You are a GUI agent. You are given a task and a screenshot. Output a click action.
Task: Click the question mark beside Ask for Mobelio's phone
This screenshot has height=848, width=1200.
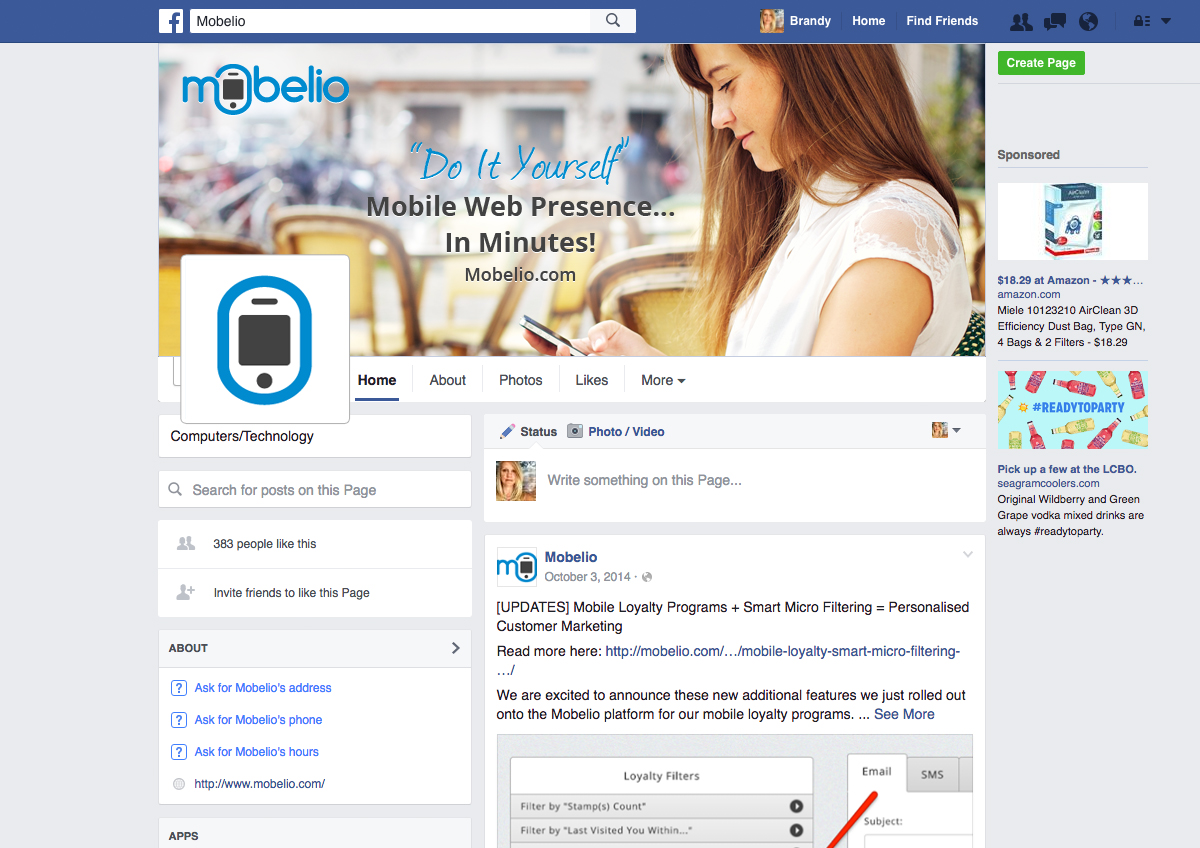point(178,719)
